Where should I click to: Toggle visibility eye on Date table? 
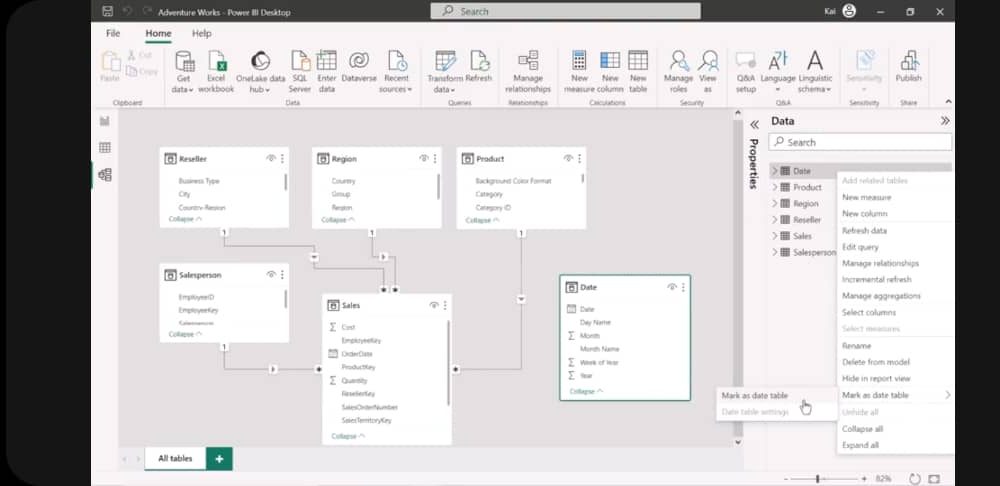tap(672, 287)
